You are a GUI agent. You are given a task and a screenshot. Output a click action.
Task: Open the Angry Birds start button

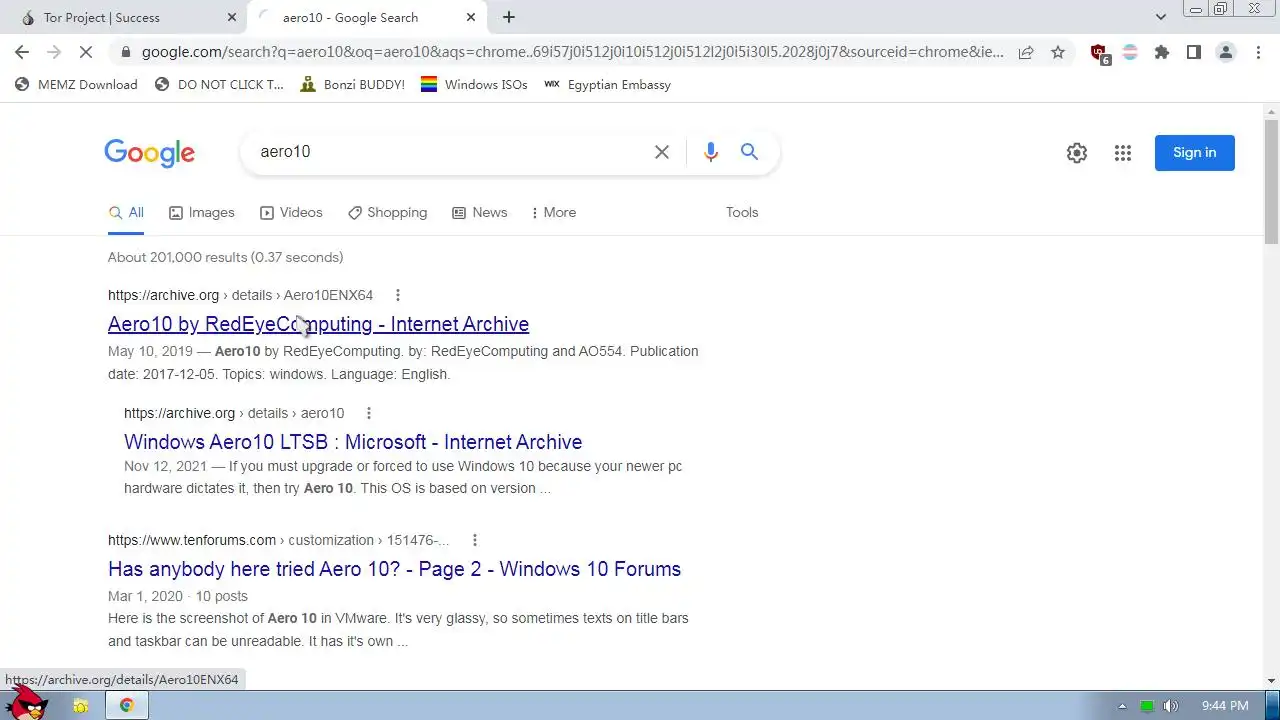click(26, 702)
